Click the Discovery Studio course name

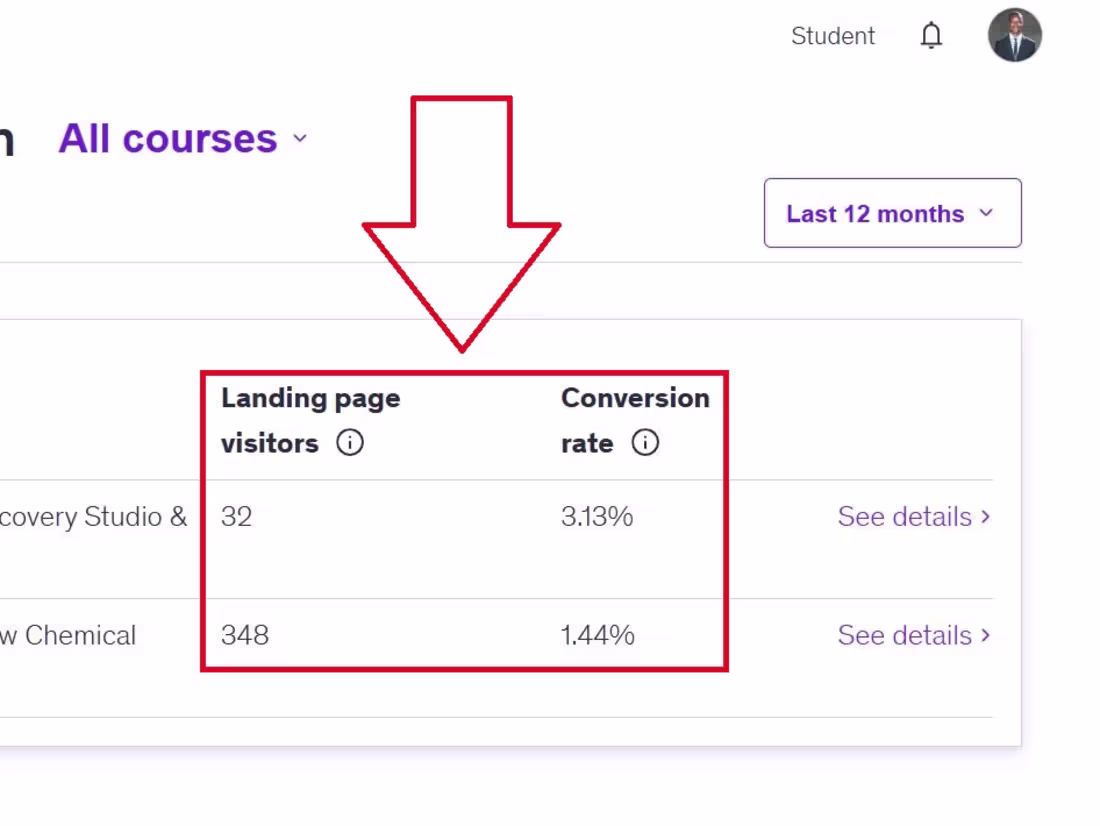pyautogui.click(x=95, y=517)
